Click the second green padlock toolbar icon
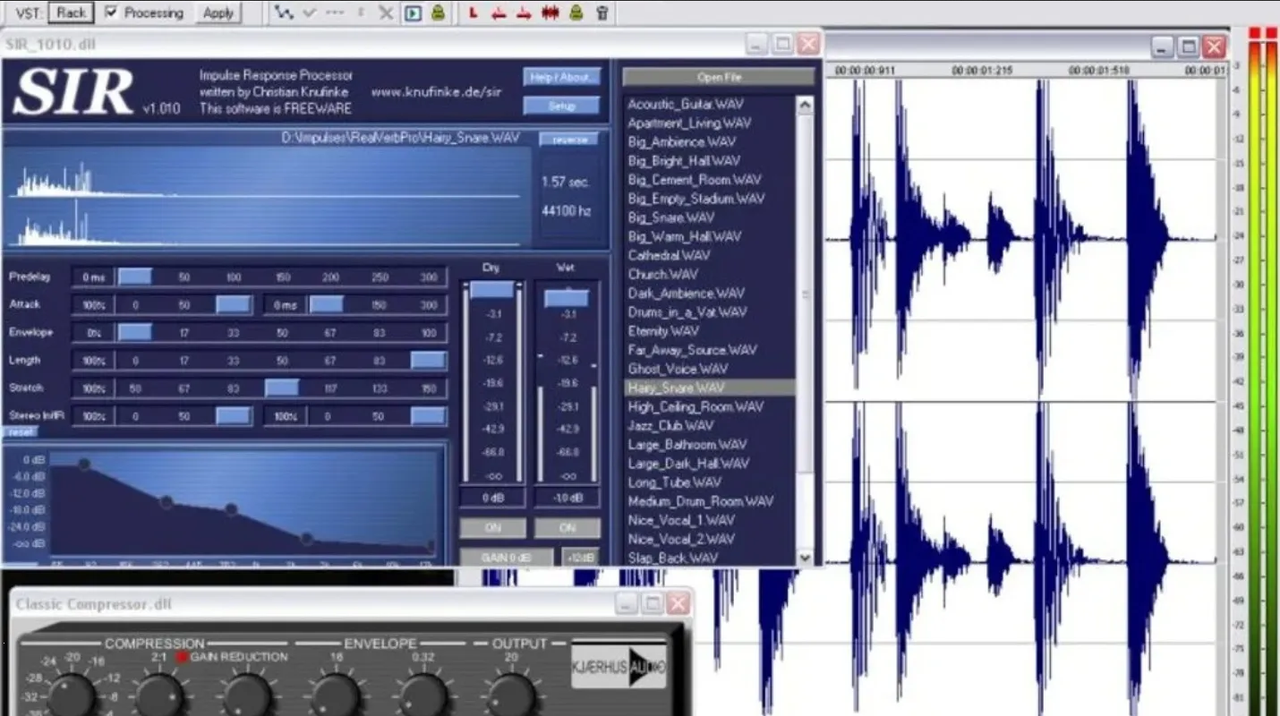This screenshot has height=716, width=1280. 576,13
